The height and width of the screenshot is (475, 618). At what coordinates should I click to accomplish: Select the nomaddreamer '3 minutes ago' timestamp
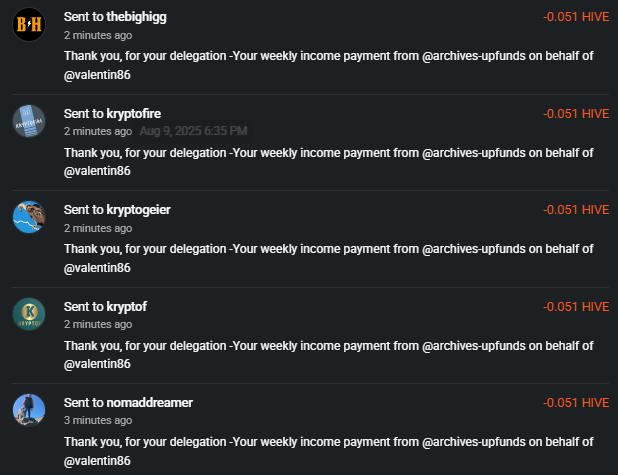coord(98,421)
